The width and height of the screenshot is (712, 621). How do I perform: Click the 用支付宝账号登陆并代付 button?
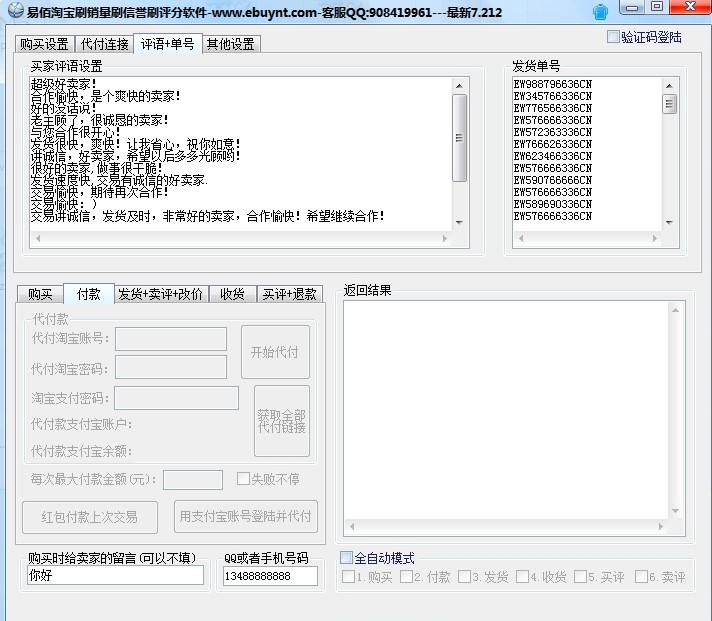[246, 517]
